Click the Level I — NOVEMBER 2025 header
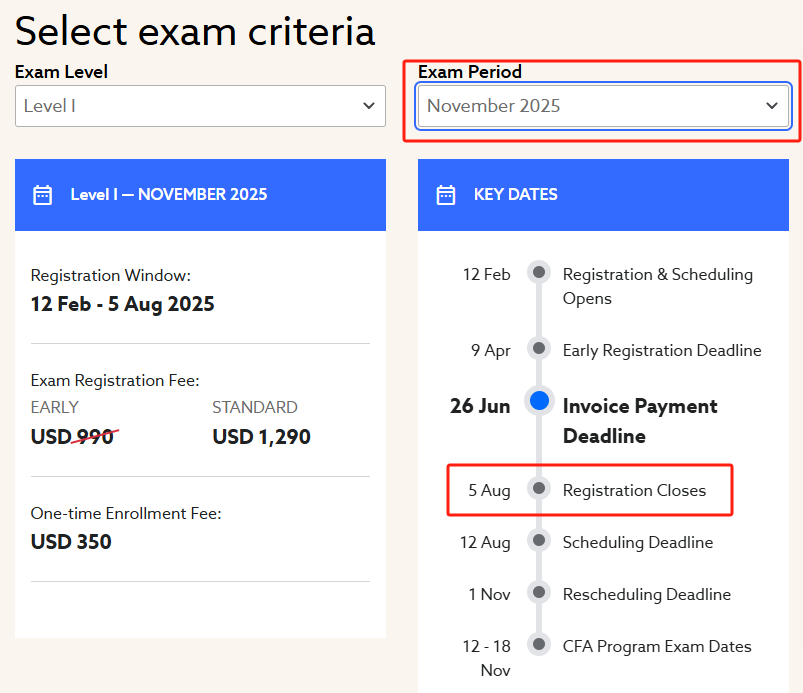This screenshot has width=803, height=693. click(x=169, y=195)
